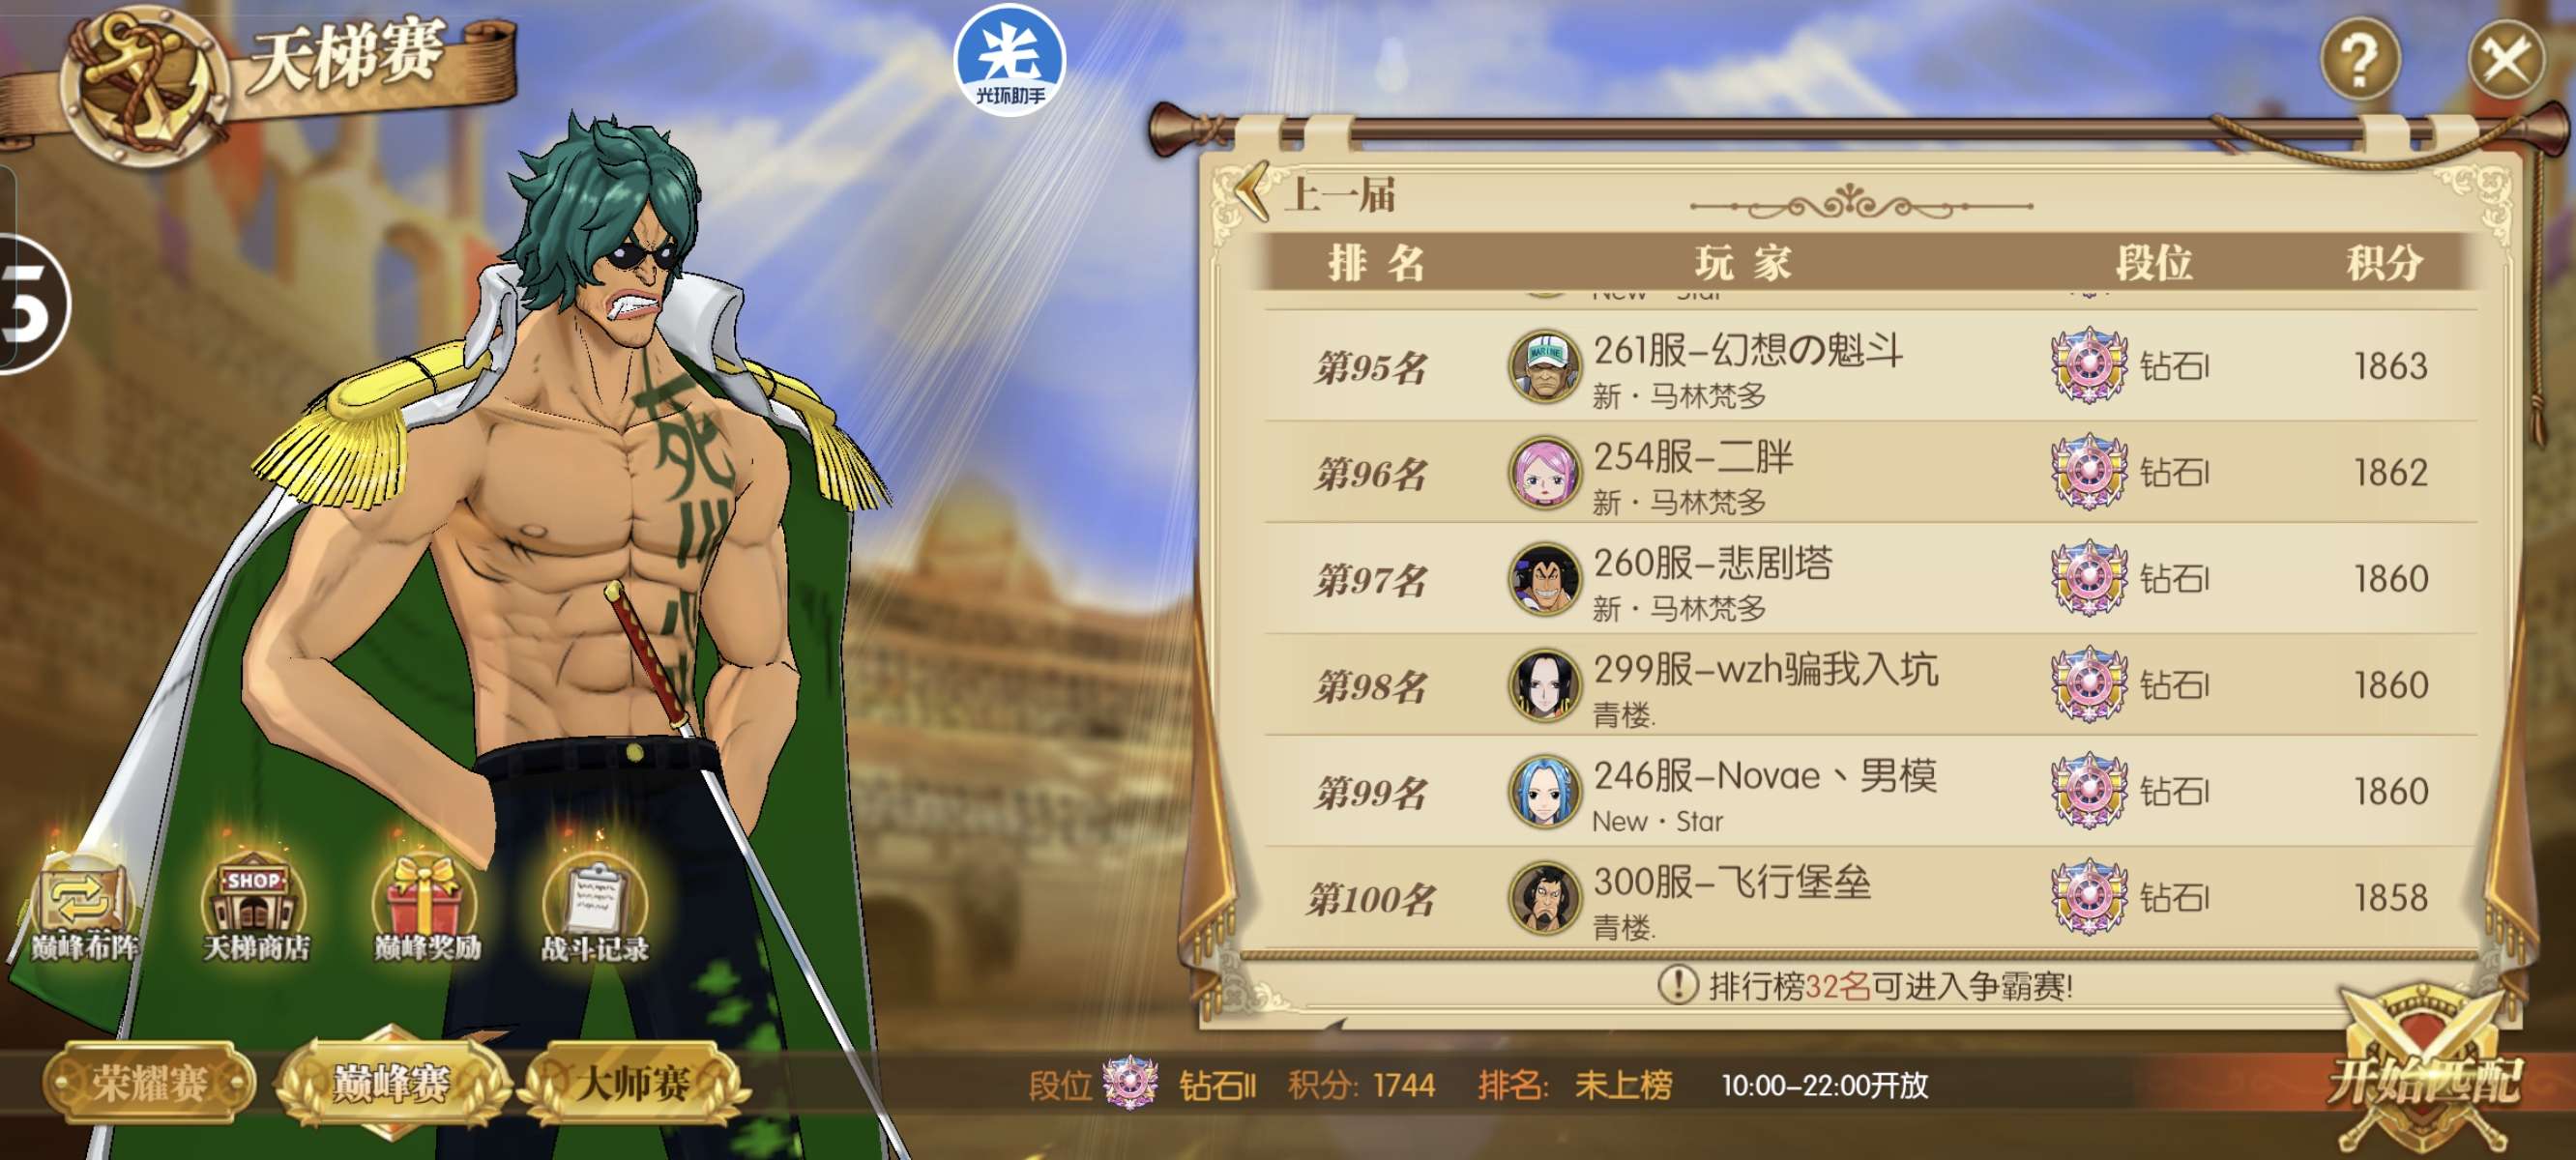Switch to the 大师赛 tab
This screenshot has height=1160, width=2576.
click(633, 1083)
